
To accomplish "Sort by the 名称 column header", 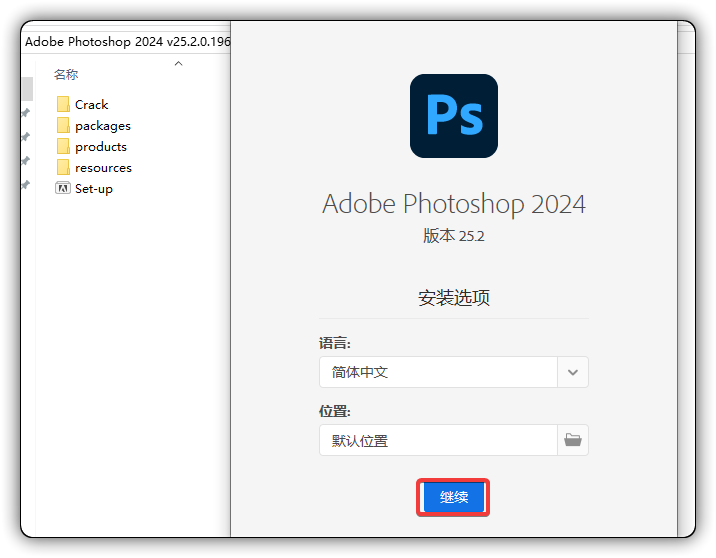I will [x=66, y=74].
